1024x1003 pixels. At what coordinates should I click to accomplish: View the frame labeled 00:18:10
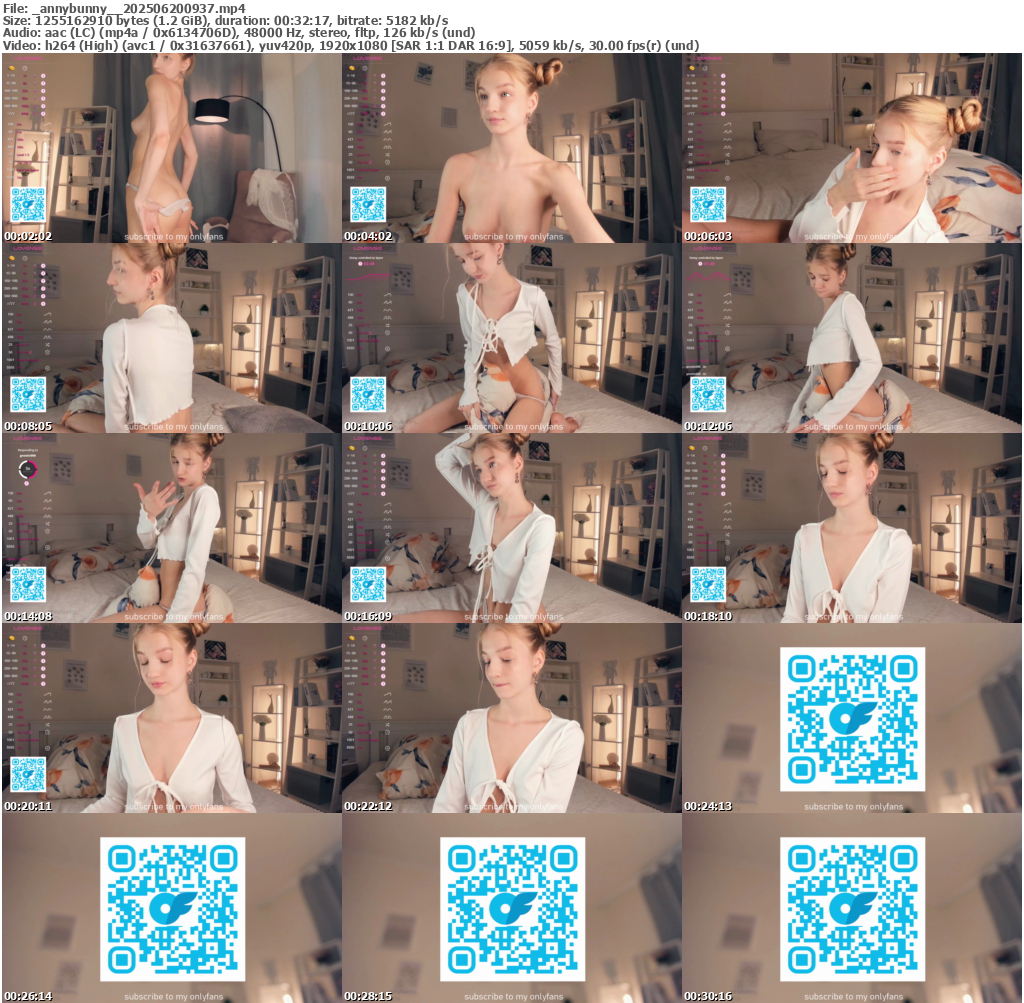tap(852, 528)
